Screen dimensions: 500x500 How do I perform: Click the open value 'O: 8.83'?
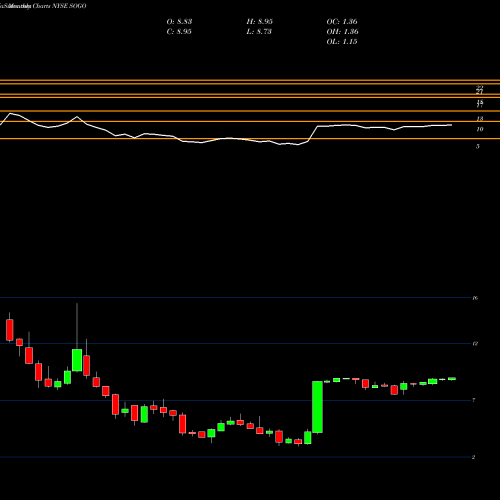pyautogui.click(x=179, y=22)
